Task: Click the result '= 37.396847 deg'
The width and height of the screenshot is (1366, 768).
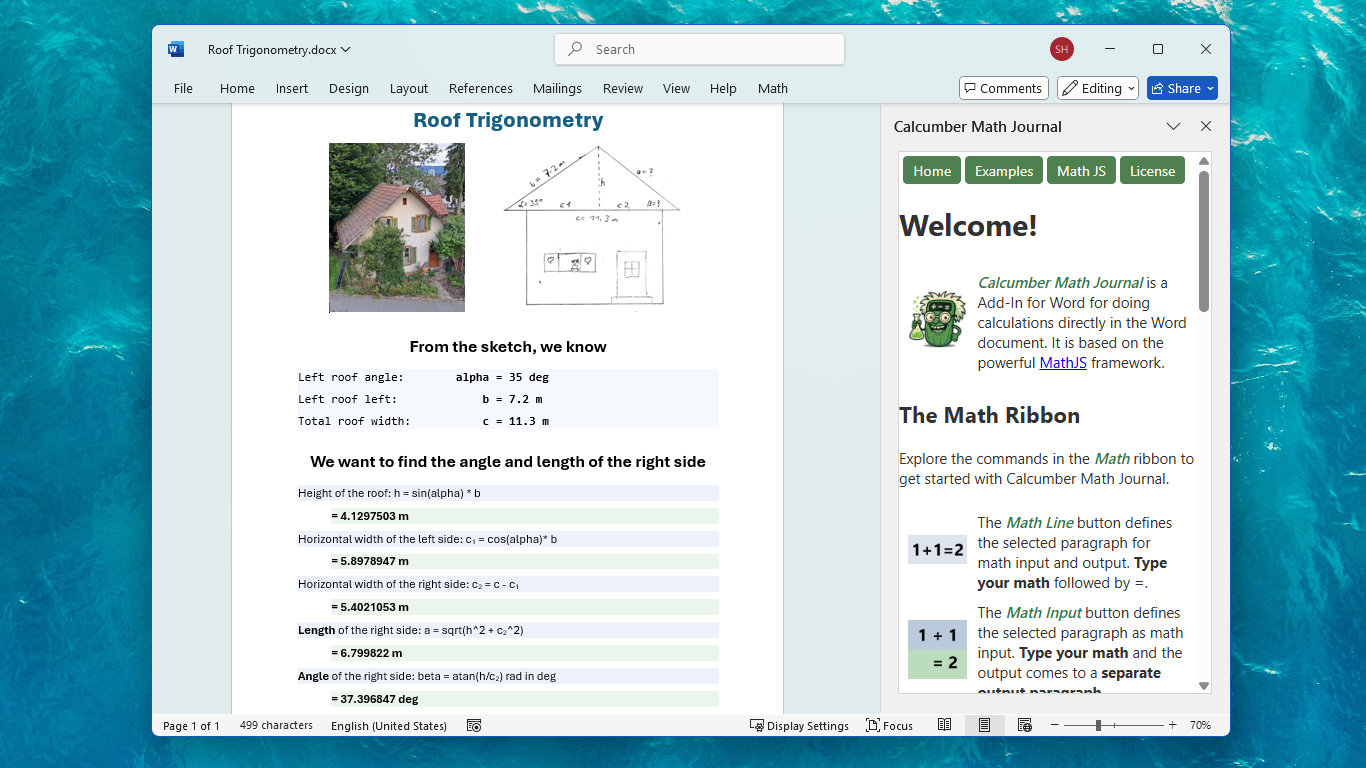Action: [375, 699]
